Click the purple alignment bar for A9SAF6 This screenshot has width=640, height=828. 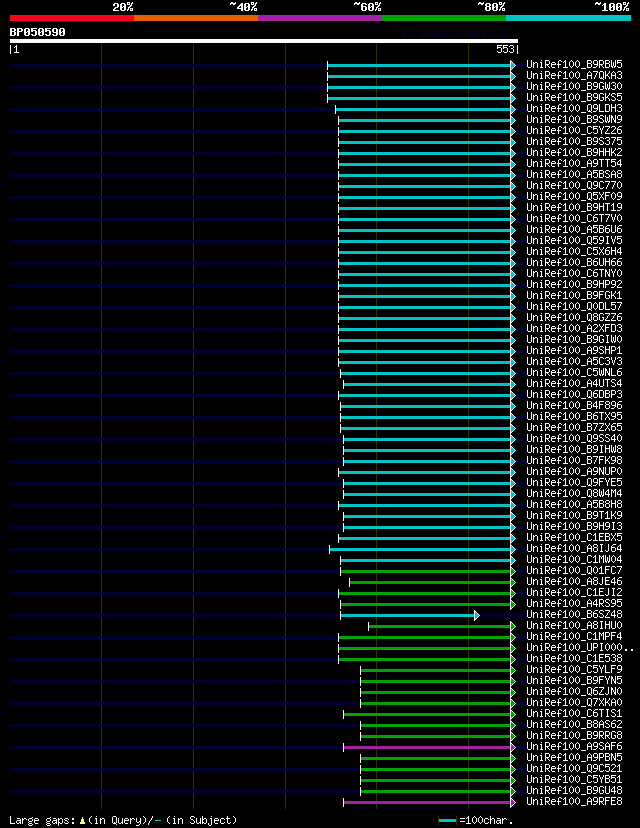(x=429, y=747)
